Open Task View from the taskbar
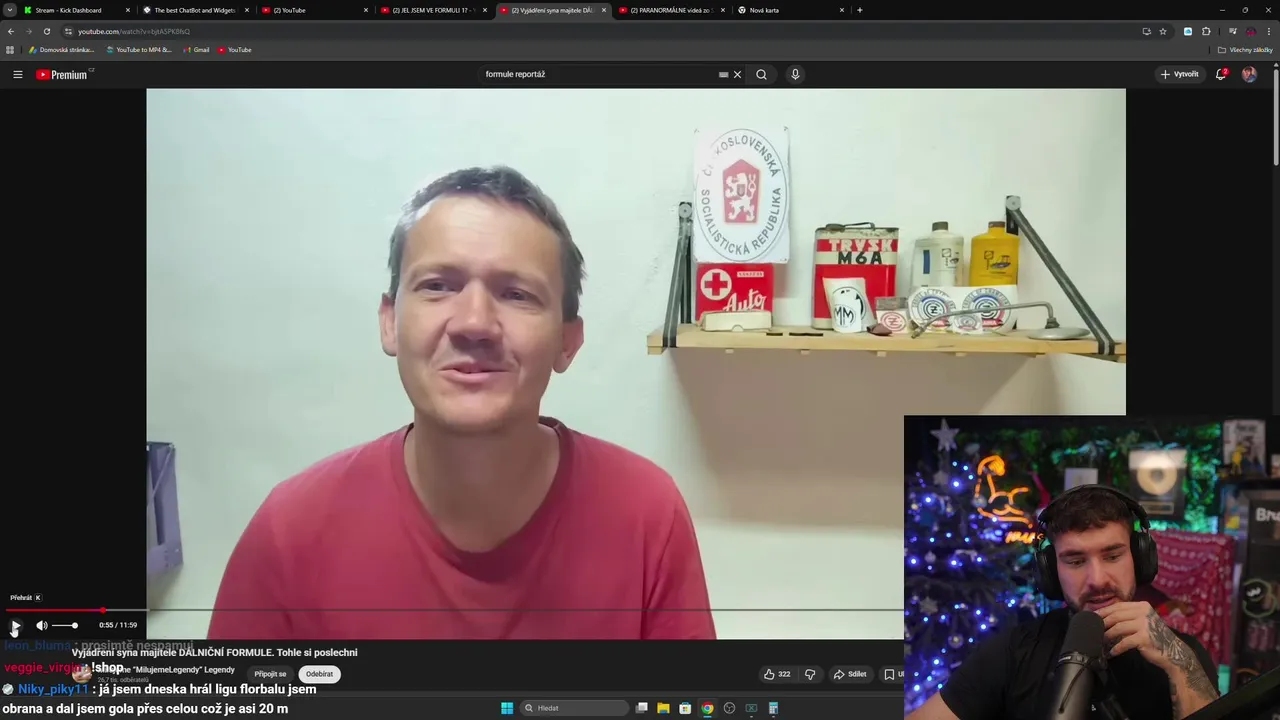The width and height of the screenshot is (1280, 720). (x=642, y=708)
